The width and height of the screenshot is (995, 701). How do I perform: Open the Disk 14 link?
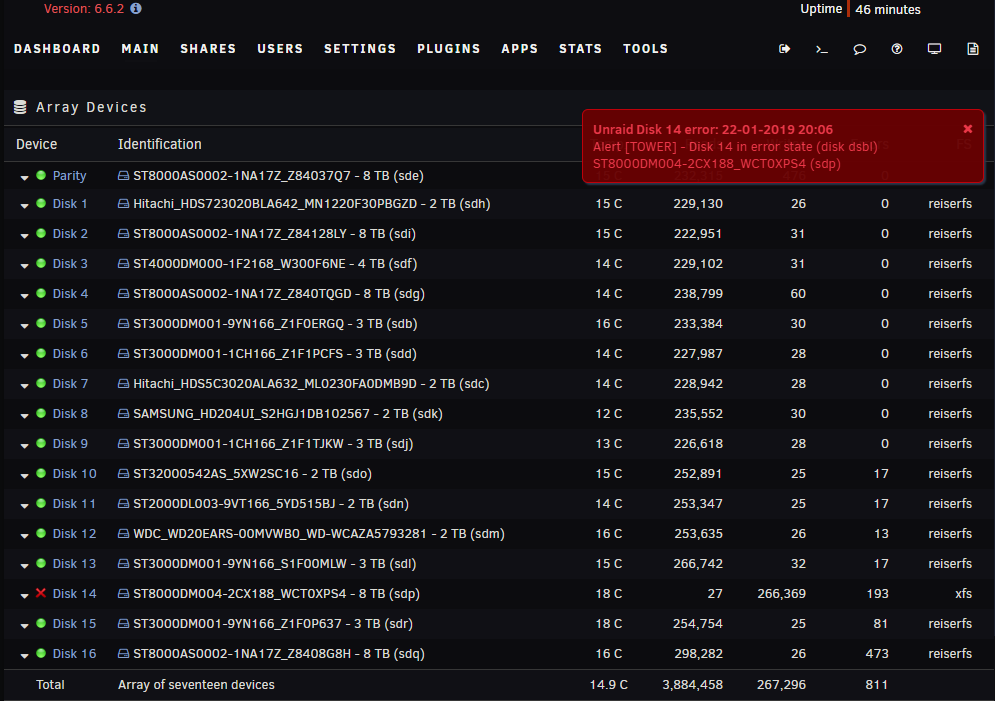click(x=74, y=594)
